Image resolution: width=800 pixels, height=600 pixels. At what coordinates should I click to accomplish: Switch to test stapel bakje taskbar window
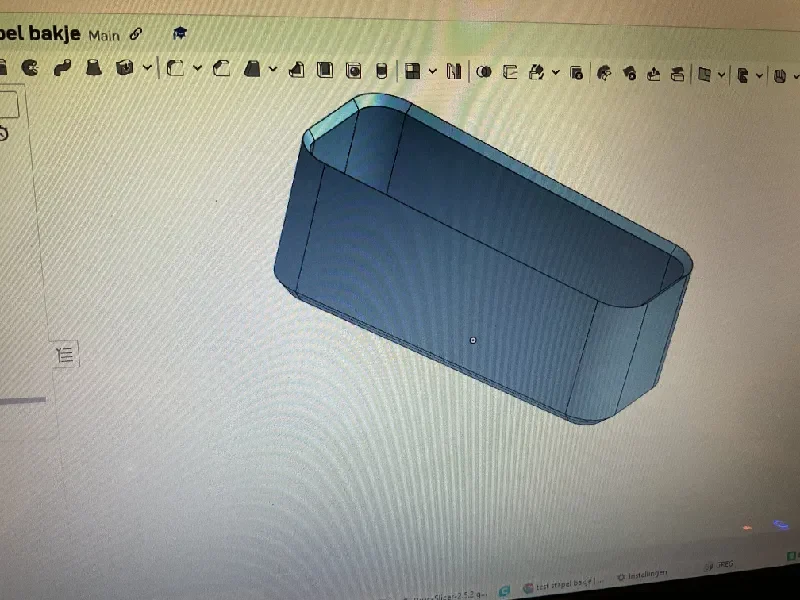(x=564, y=584)
